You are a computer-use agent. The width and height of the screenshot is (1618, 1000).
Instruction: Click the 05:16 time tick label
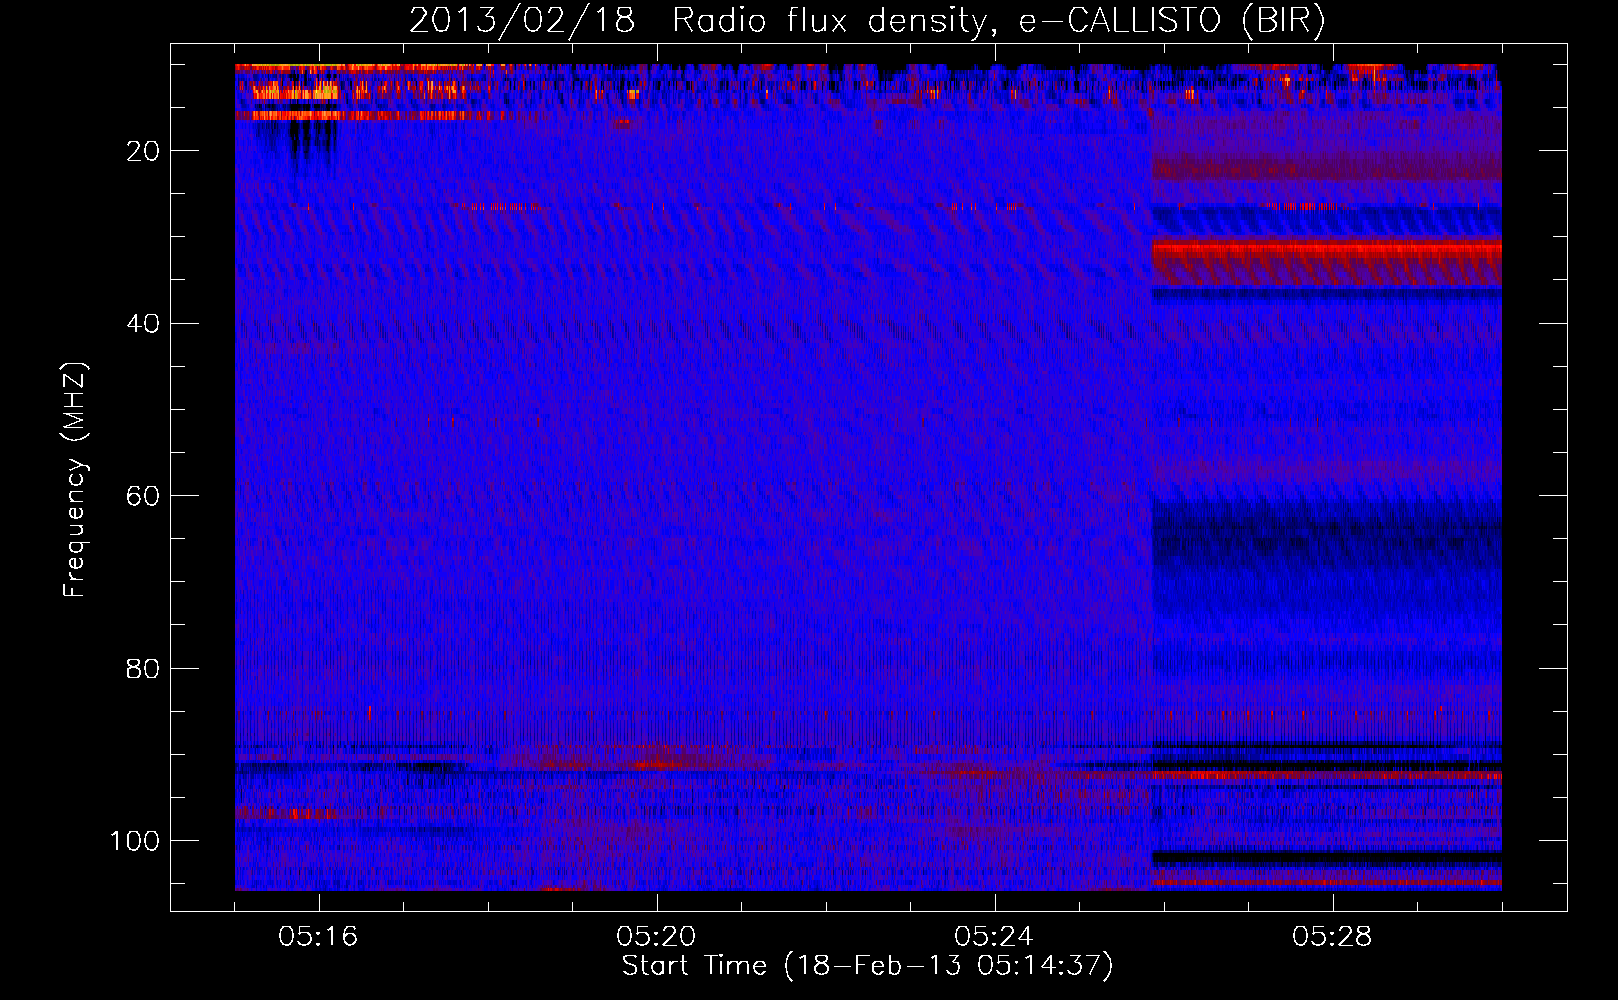318,937
